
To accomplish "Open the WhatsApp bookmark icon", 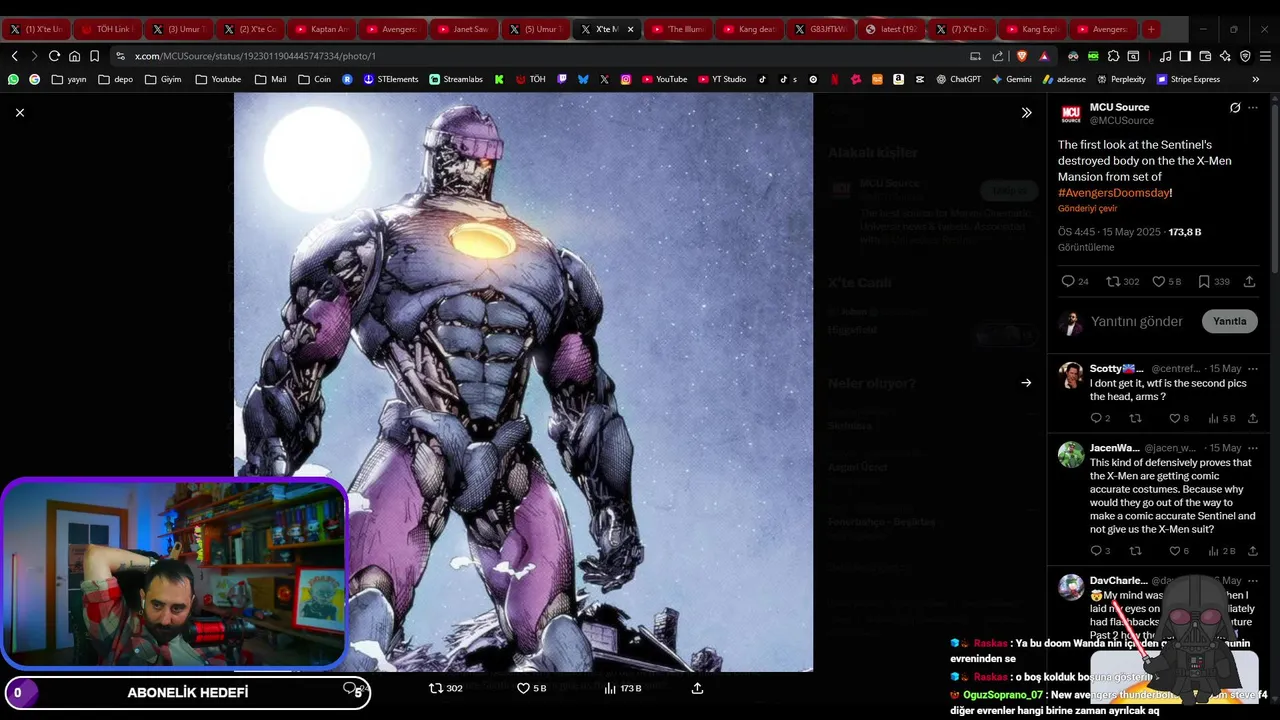I will click(13, 79).
